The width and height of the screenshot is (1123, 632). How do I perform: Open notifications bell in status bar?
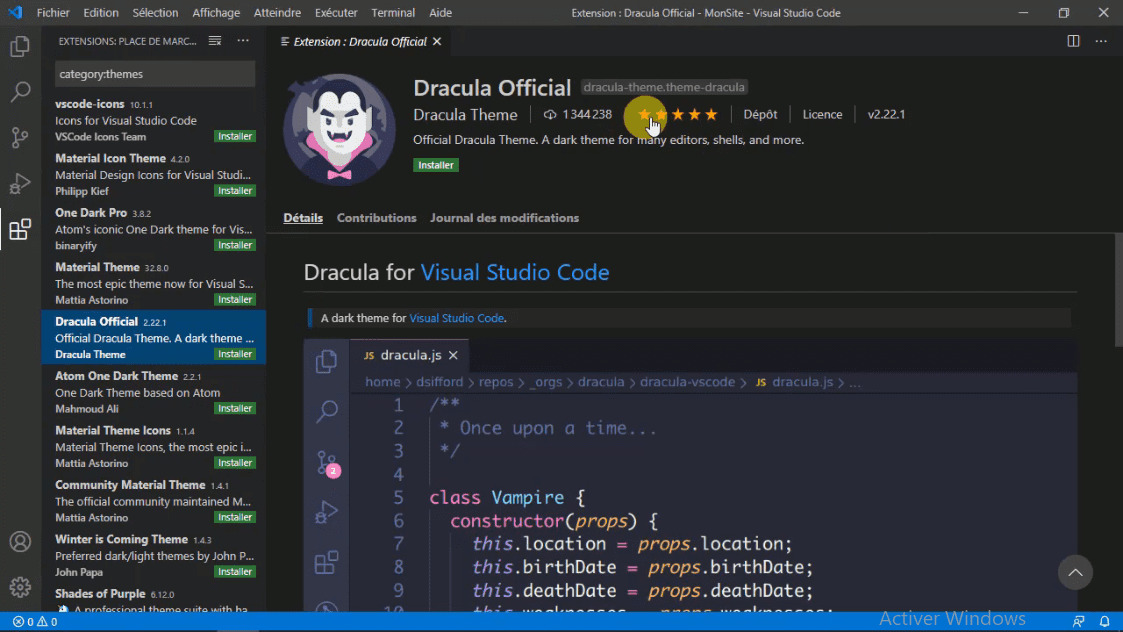1104,622
